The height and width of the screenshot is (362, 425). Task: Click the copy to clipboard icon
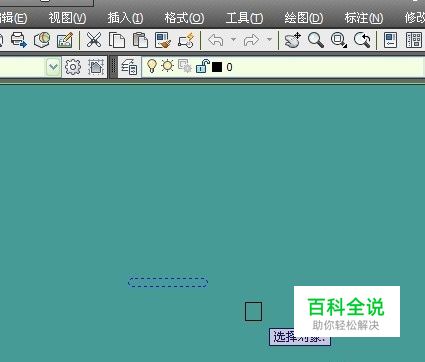(x=117, y=40)
